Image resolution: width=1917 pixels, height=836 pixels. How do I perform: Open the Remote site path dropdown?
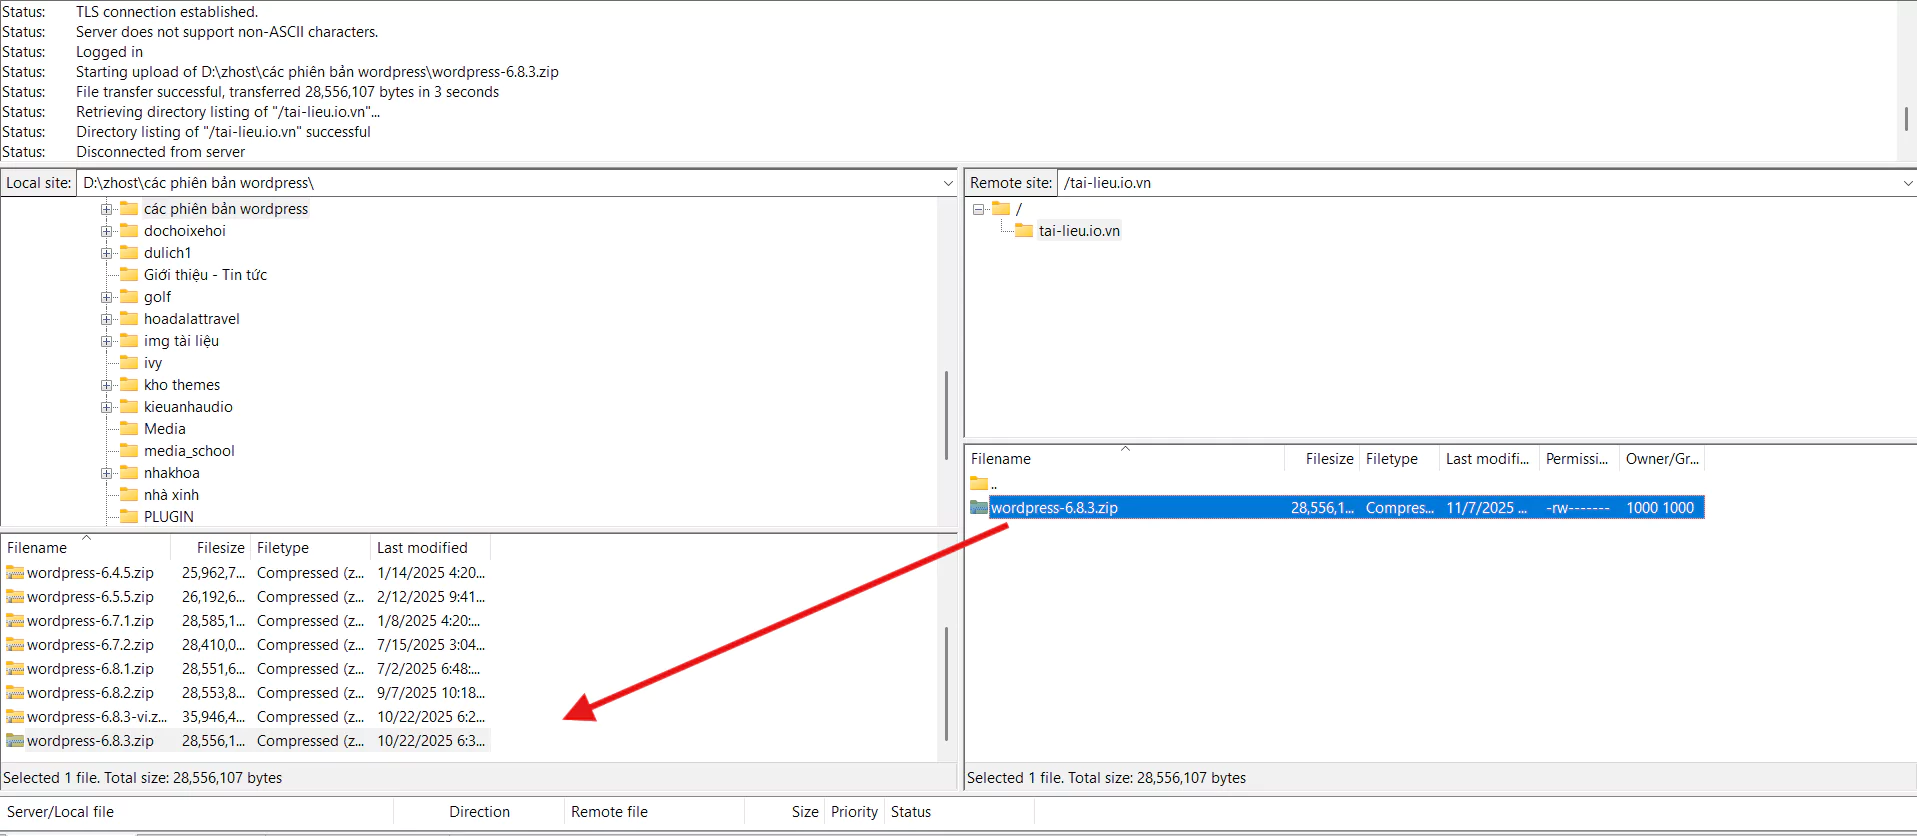(1907, 183)
